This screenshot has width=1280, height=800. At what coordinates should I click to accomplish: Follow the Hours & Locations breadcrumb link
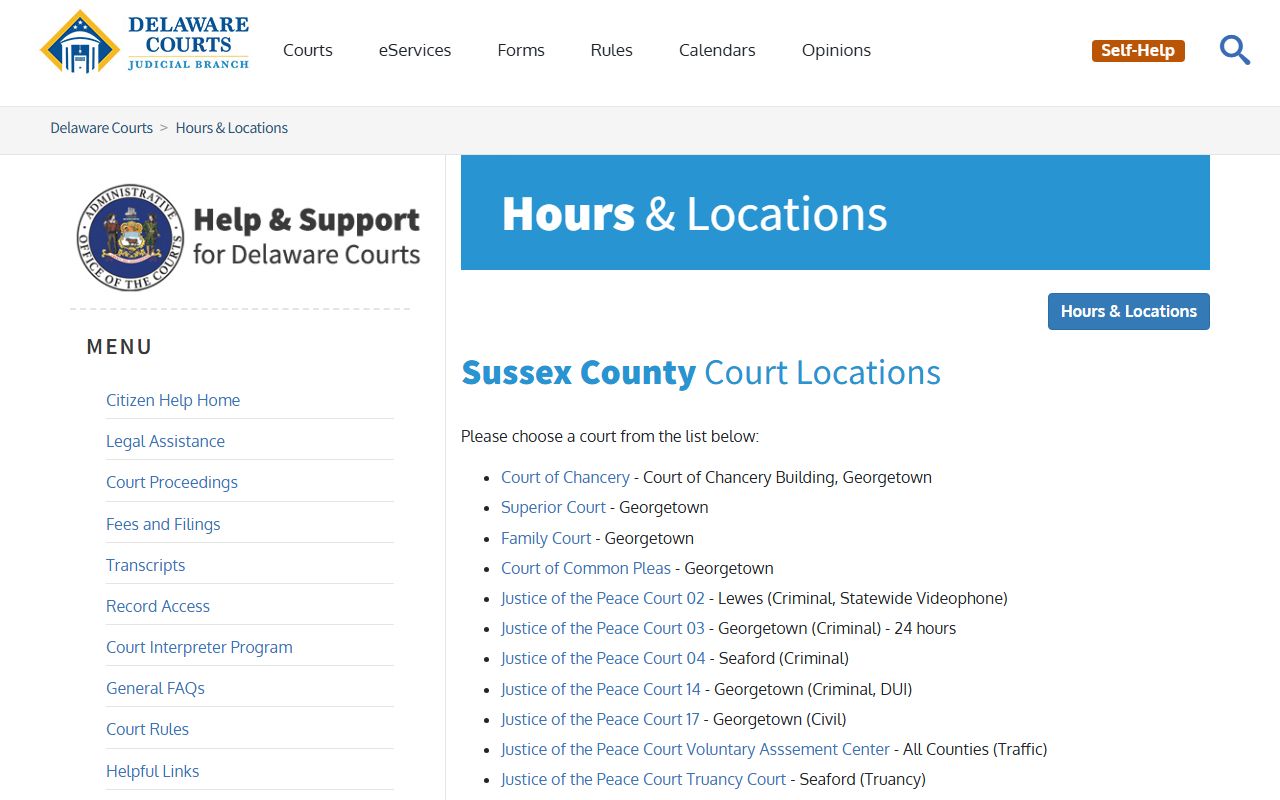(232, 128)
